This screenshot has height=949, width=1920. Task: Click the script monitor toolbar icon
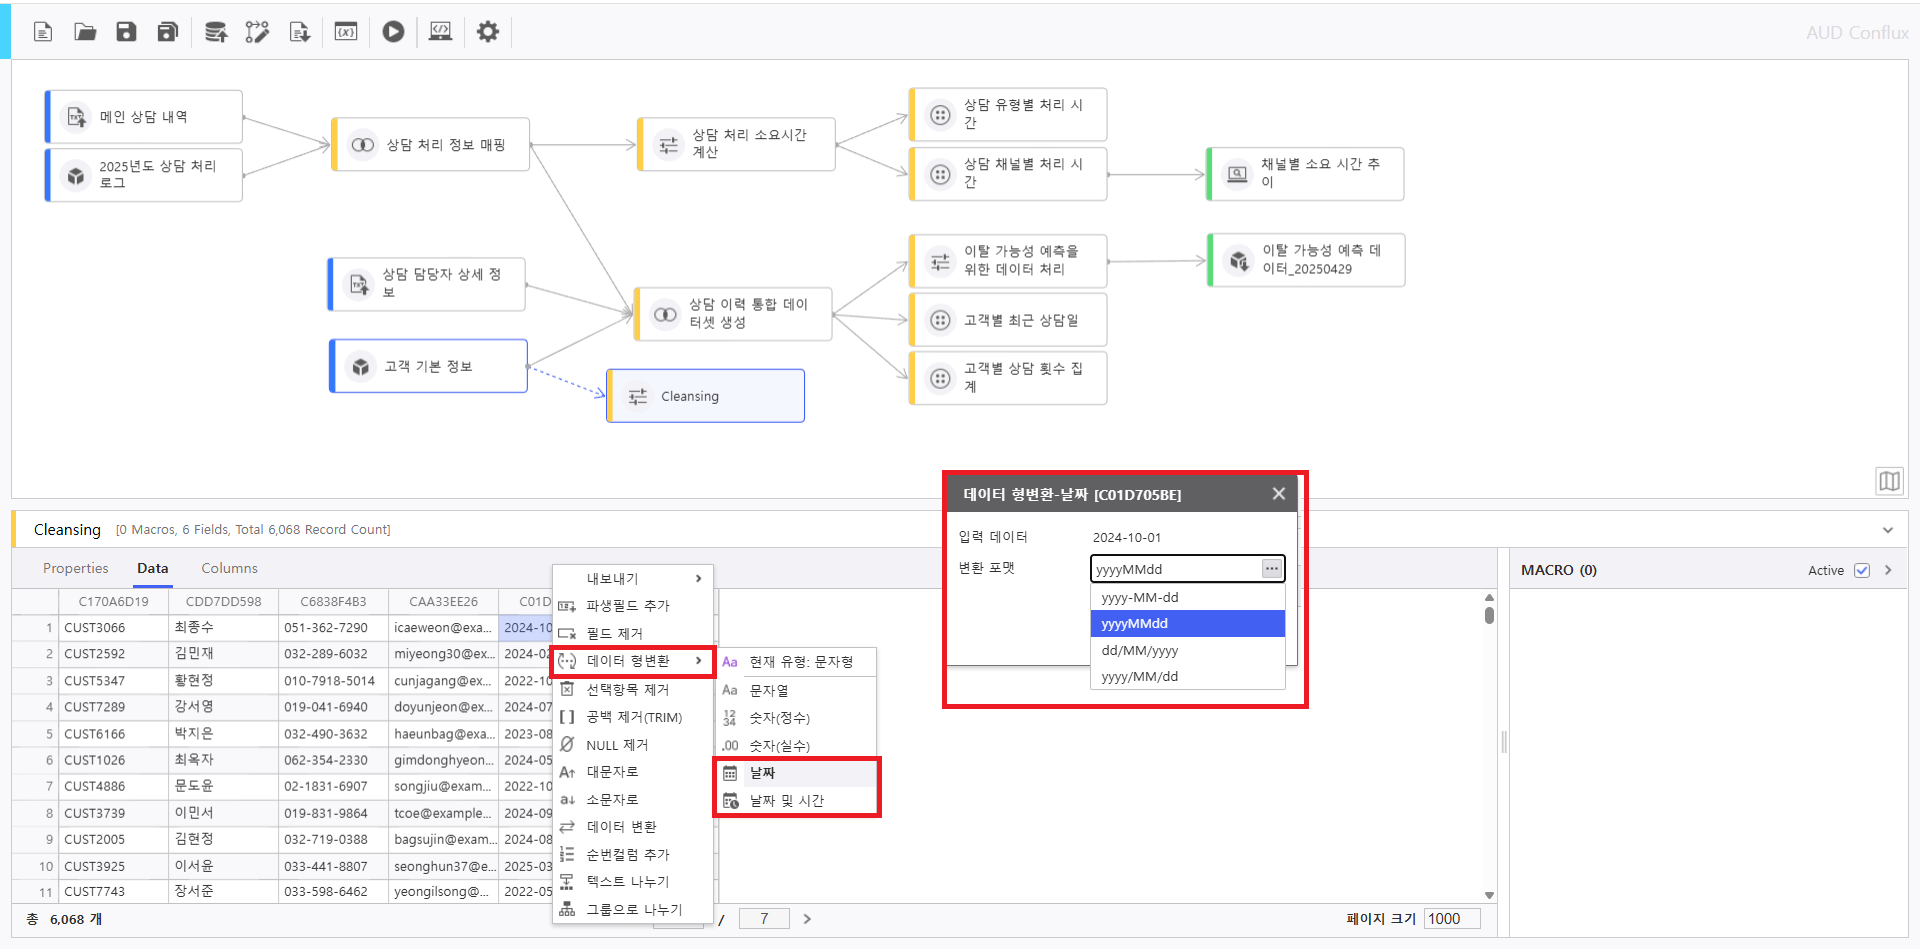(440, 32)
